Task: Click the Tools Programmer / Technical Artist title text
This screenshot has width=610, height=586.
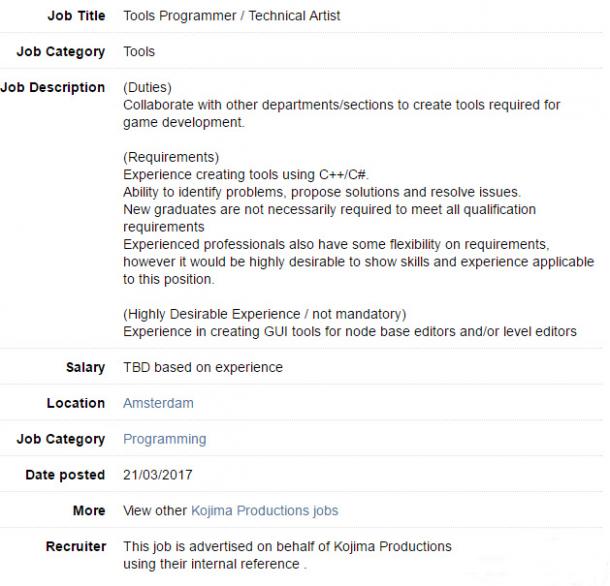Action: click(231, 16)
